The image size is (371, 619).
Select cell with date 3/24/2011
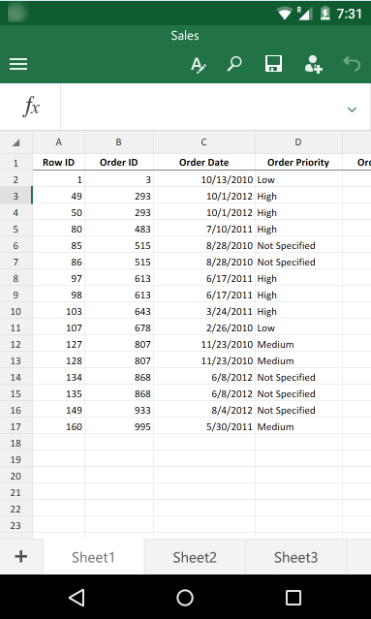(204, 311)
